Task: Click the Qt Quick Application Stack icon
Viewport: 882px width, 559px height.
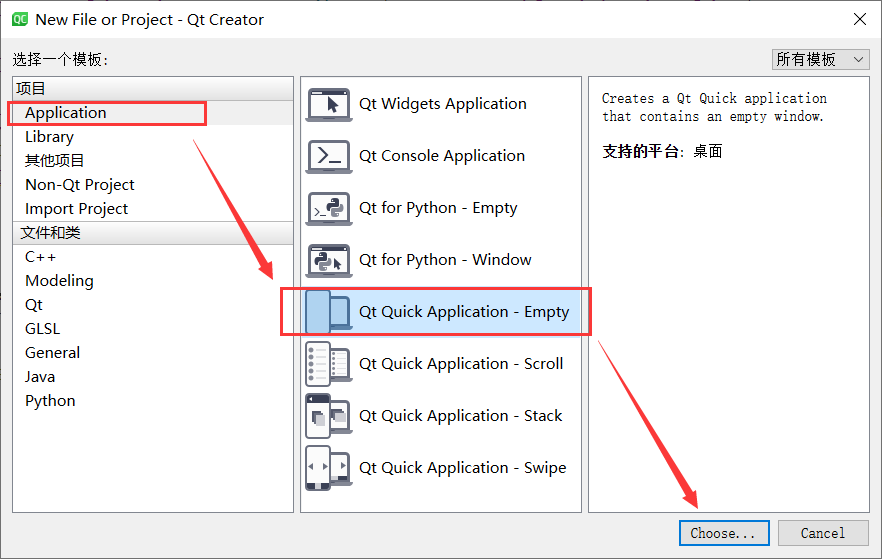Action: [x=329, y=416]
